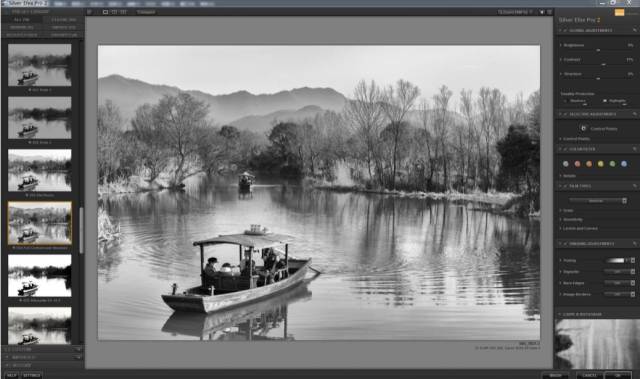The height and width of the screenshot is (379, 640).
Task: Select the side-by-side preview icon
Action: (x=123, y=12)
